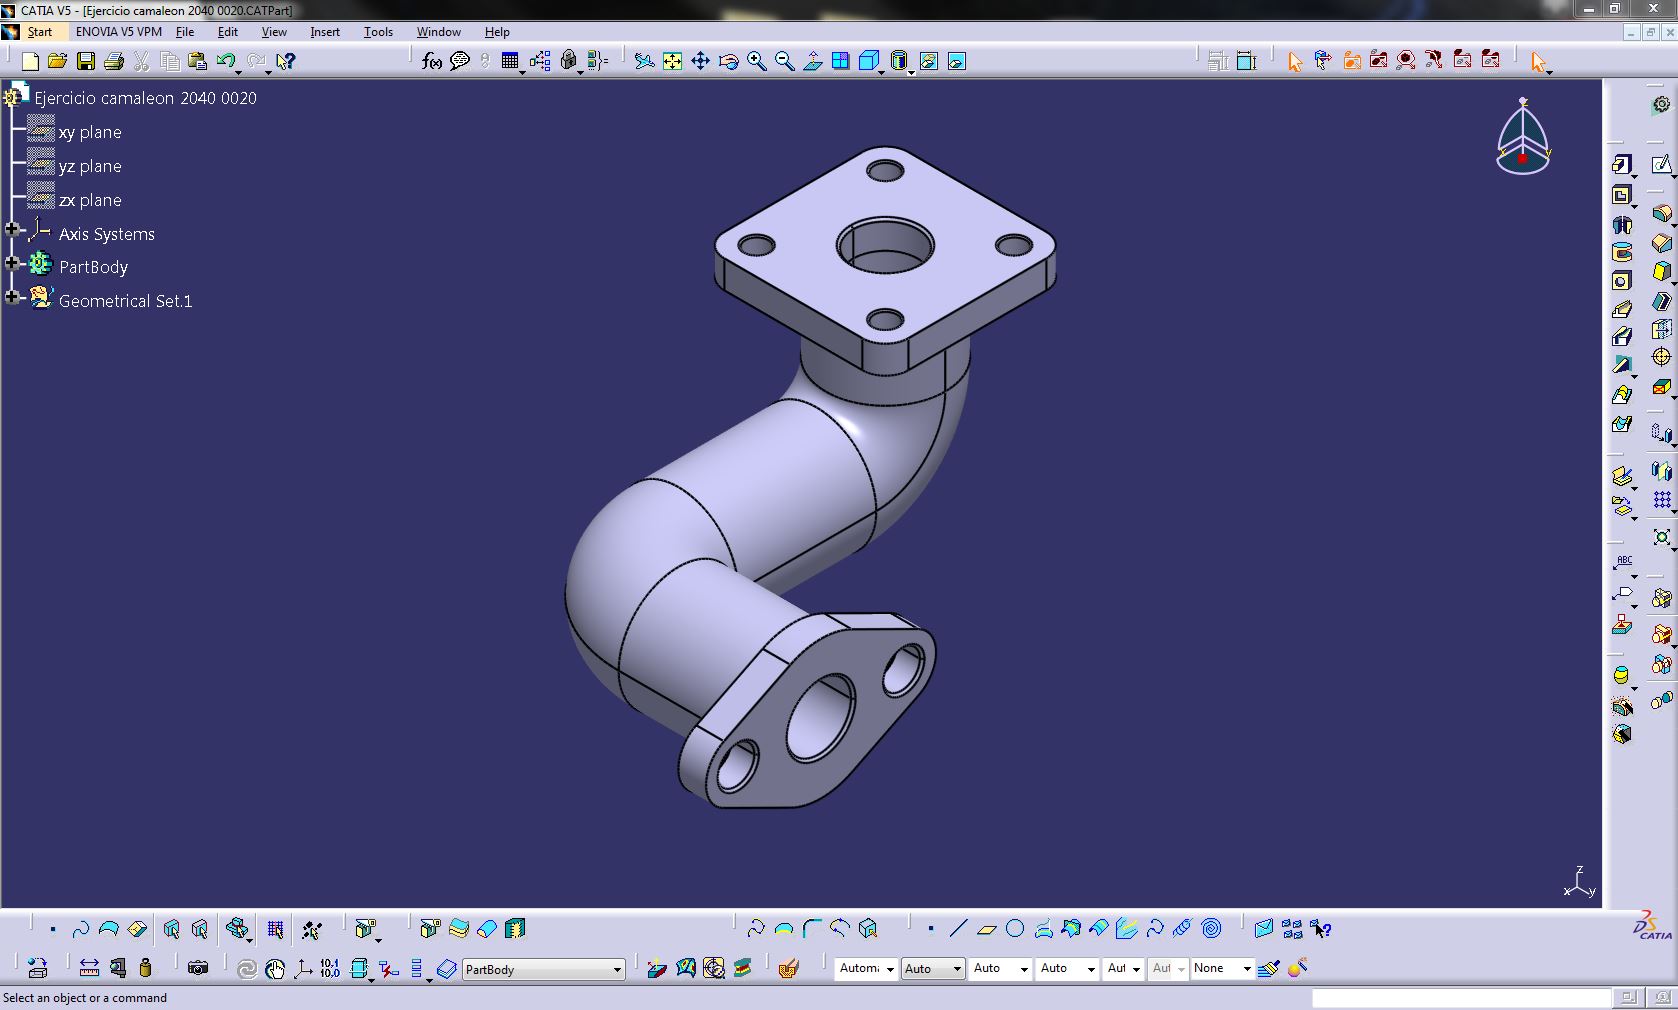1678x1010 pixels.
Task: Click the Sketch icon on right toolbar
Action: tap(1661, 164)
